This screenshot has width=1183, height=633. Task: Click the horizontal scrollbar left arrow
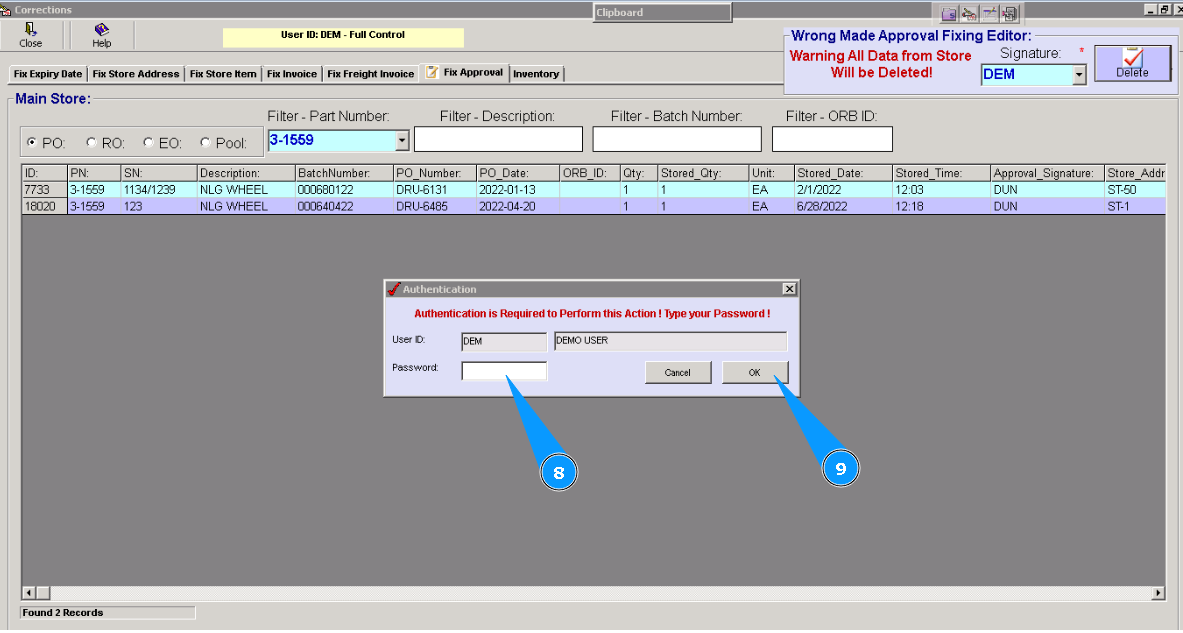[x=29, y=593]
